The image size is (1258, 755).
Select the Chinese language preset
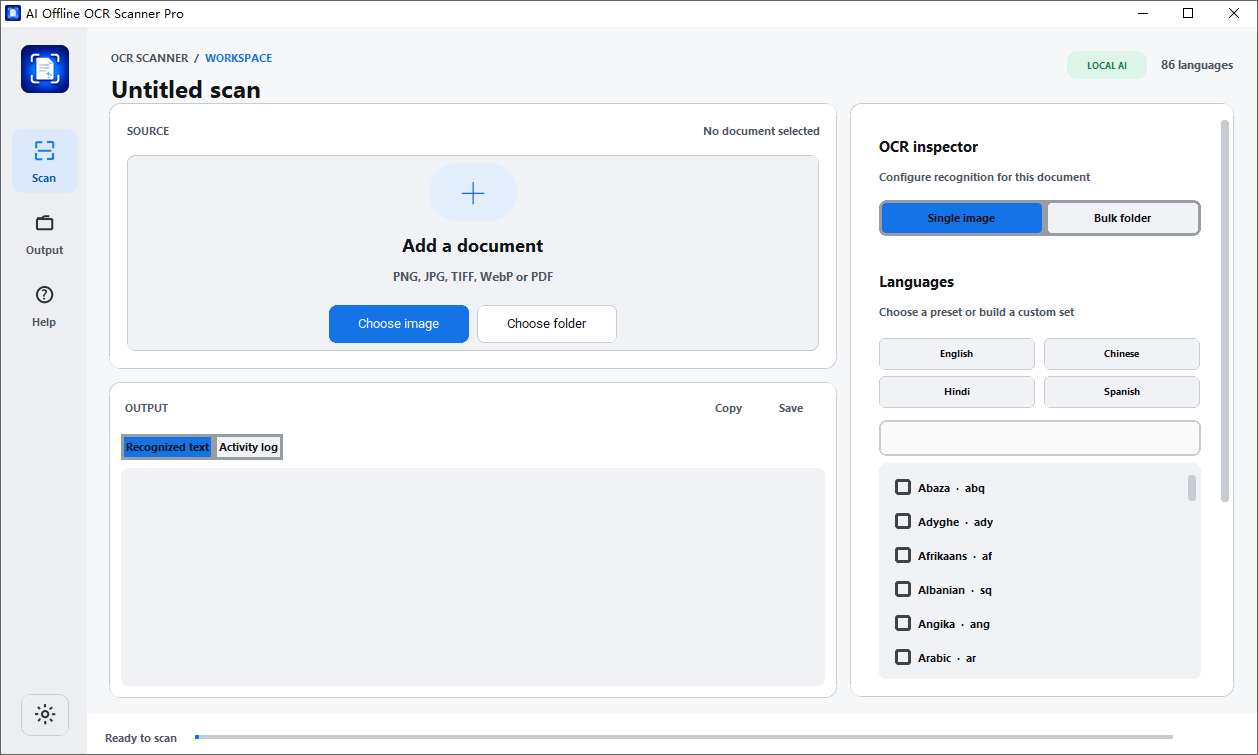click(1122, 354)
